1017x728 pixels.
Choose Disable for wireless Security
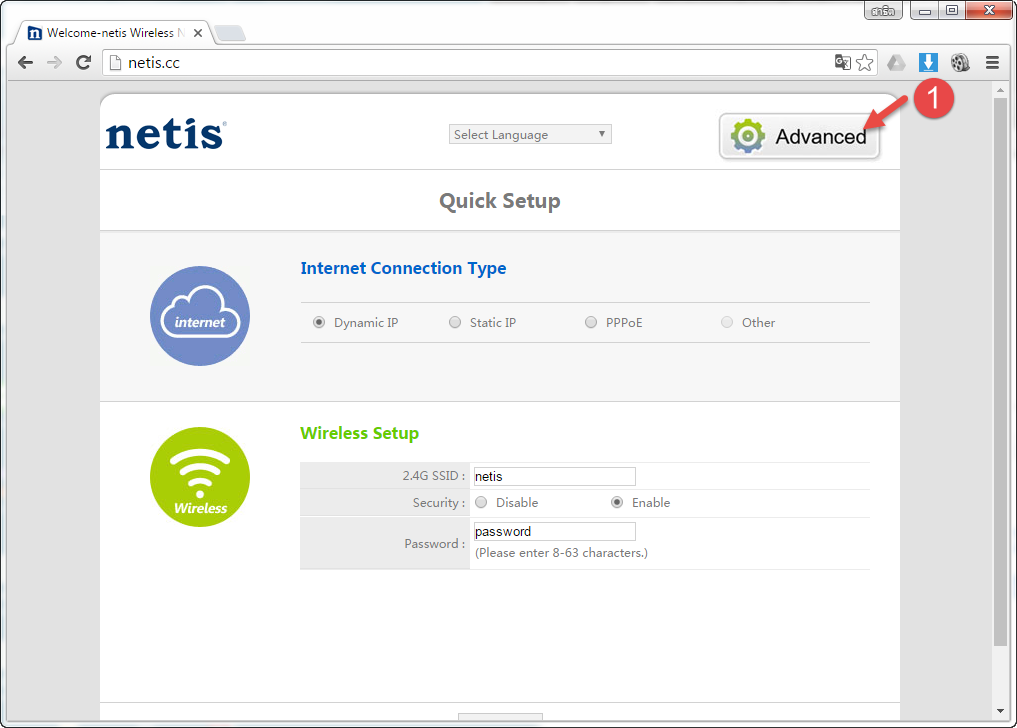481,502
